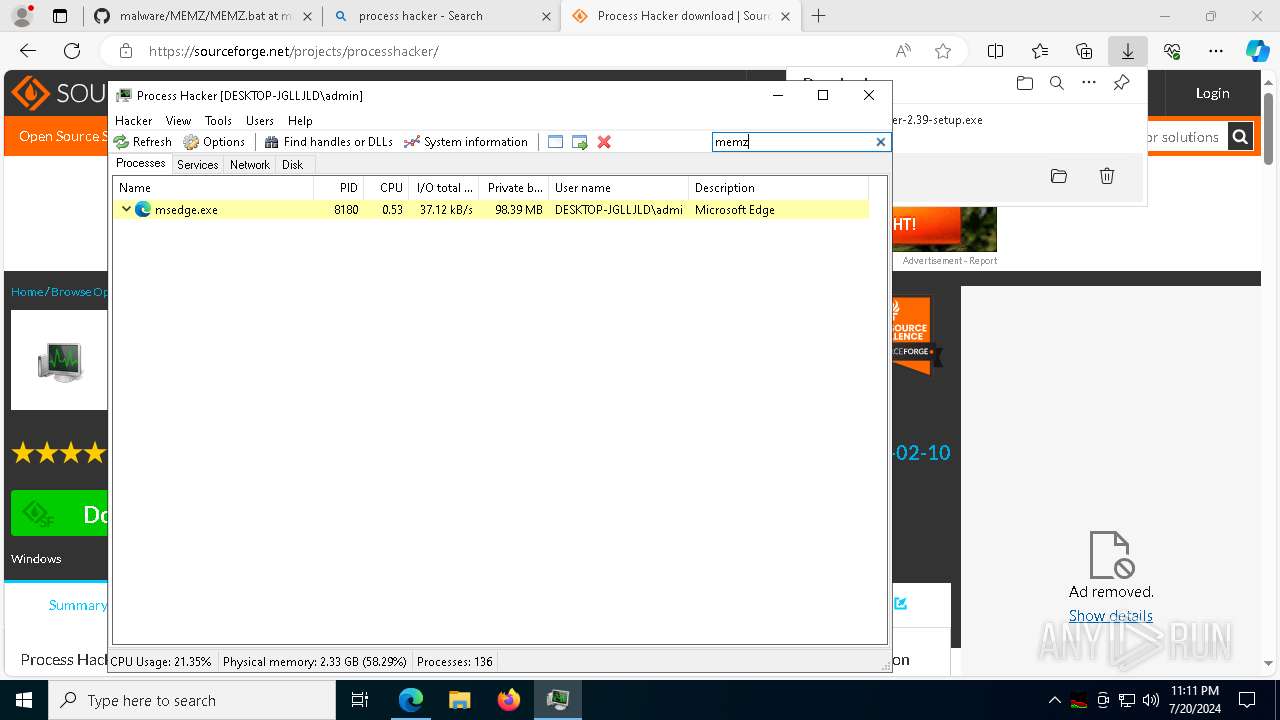Open the Users menu
1280x720 pixels.
click(260, 120)
